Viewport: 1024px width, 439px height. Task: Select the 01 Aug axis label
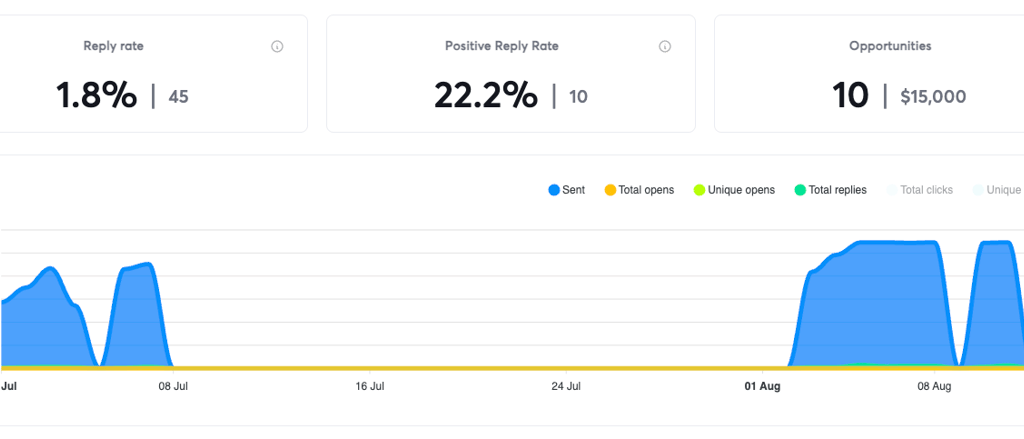coord(762,386)
